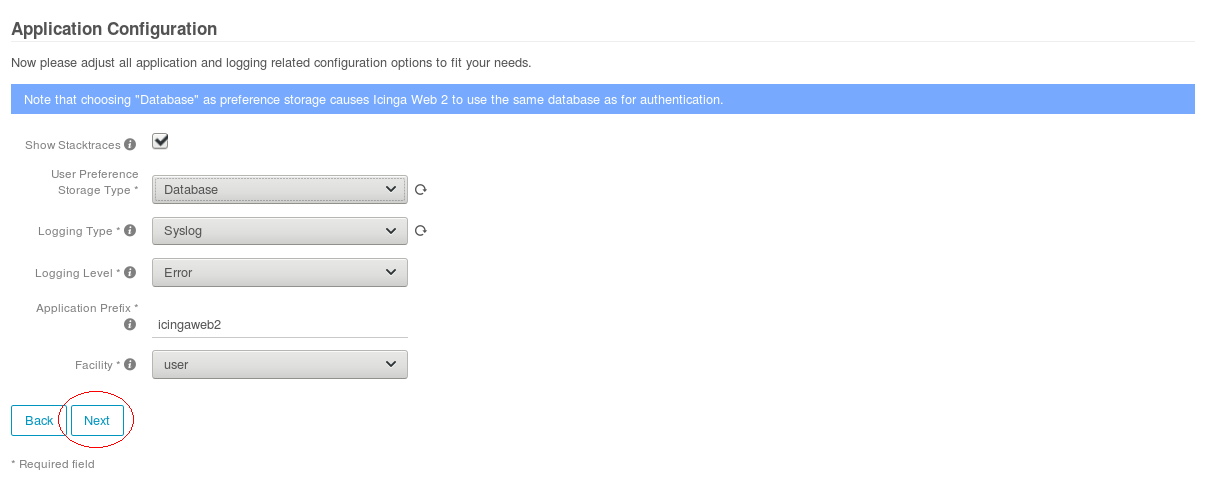Click the Facility label text
Viewport: 1222px width, 480px height.
click(x=94, y=365)
